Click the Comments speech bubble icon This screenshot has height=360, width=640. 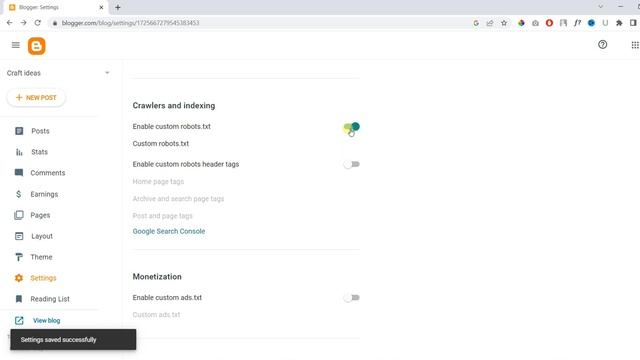pyautogui.click(x=19, y=173)
